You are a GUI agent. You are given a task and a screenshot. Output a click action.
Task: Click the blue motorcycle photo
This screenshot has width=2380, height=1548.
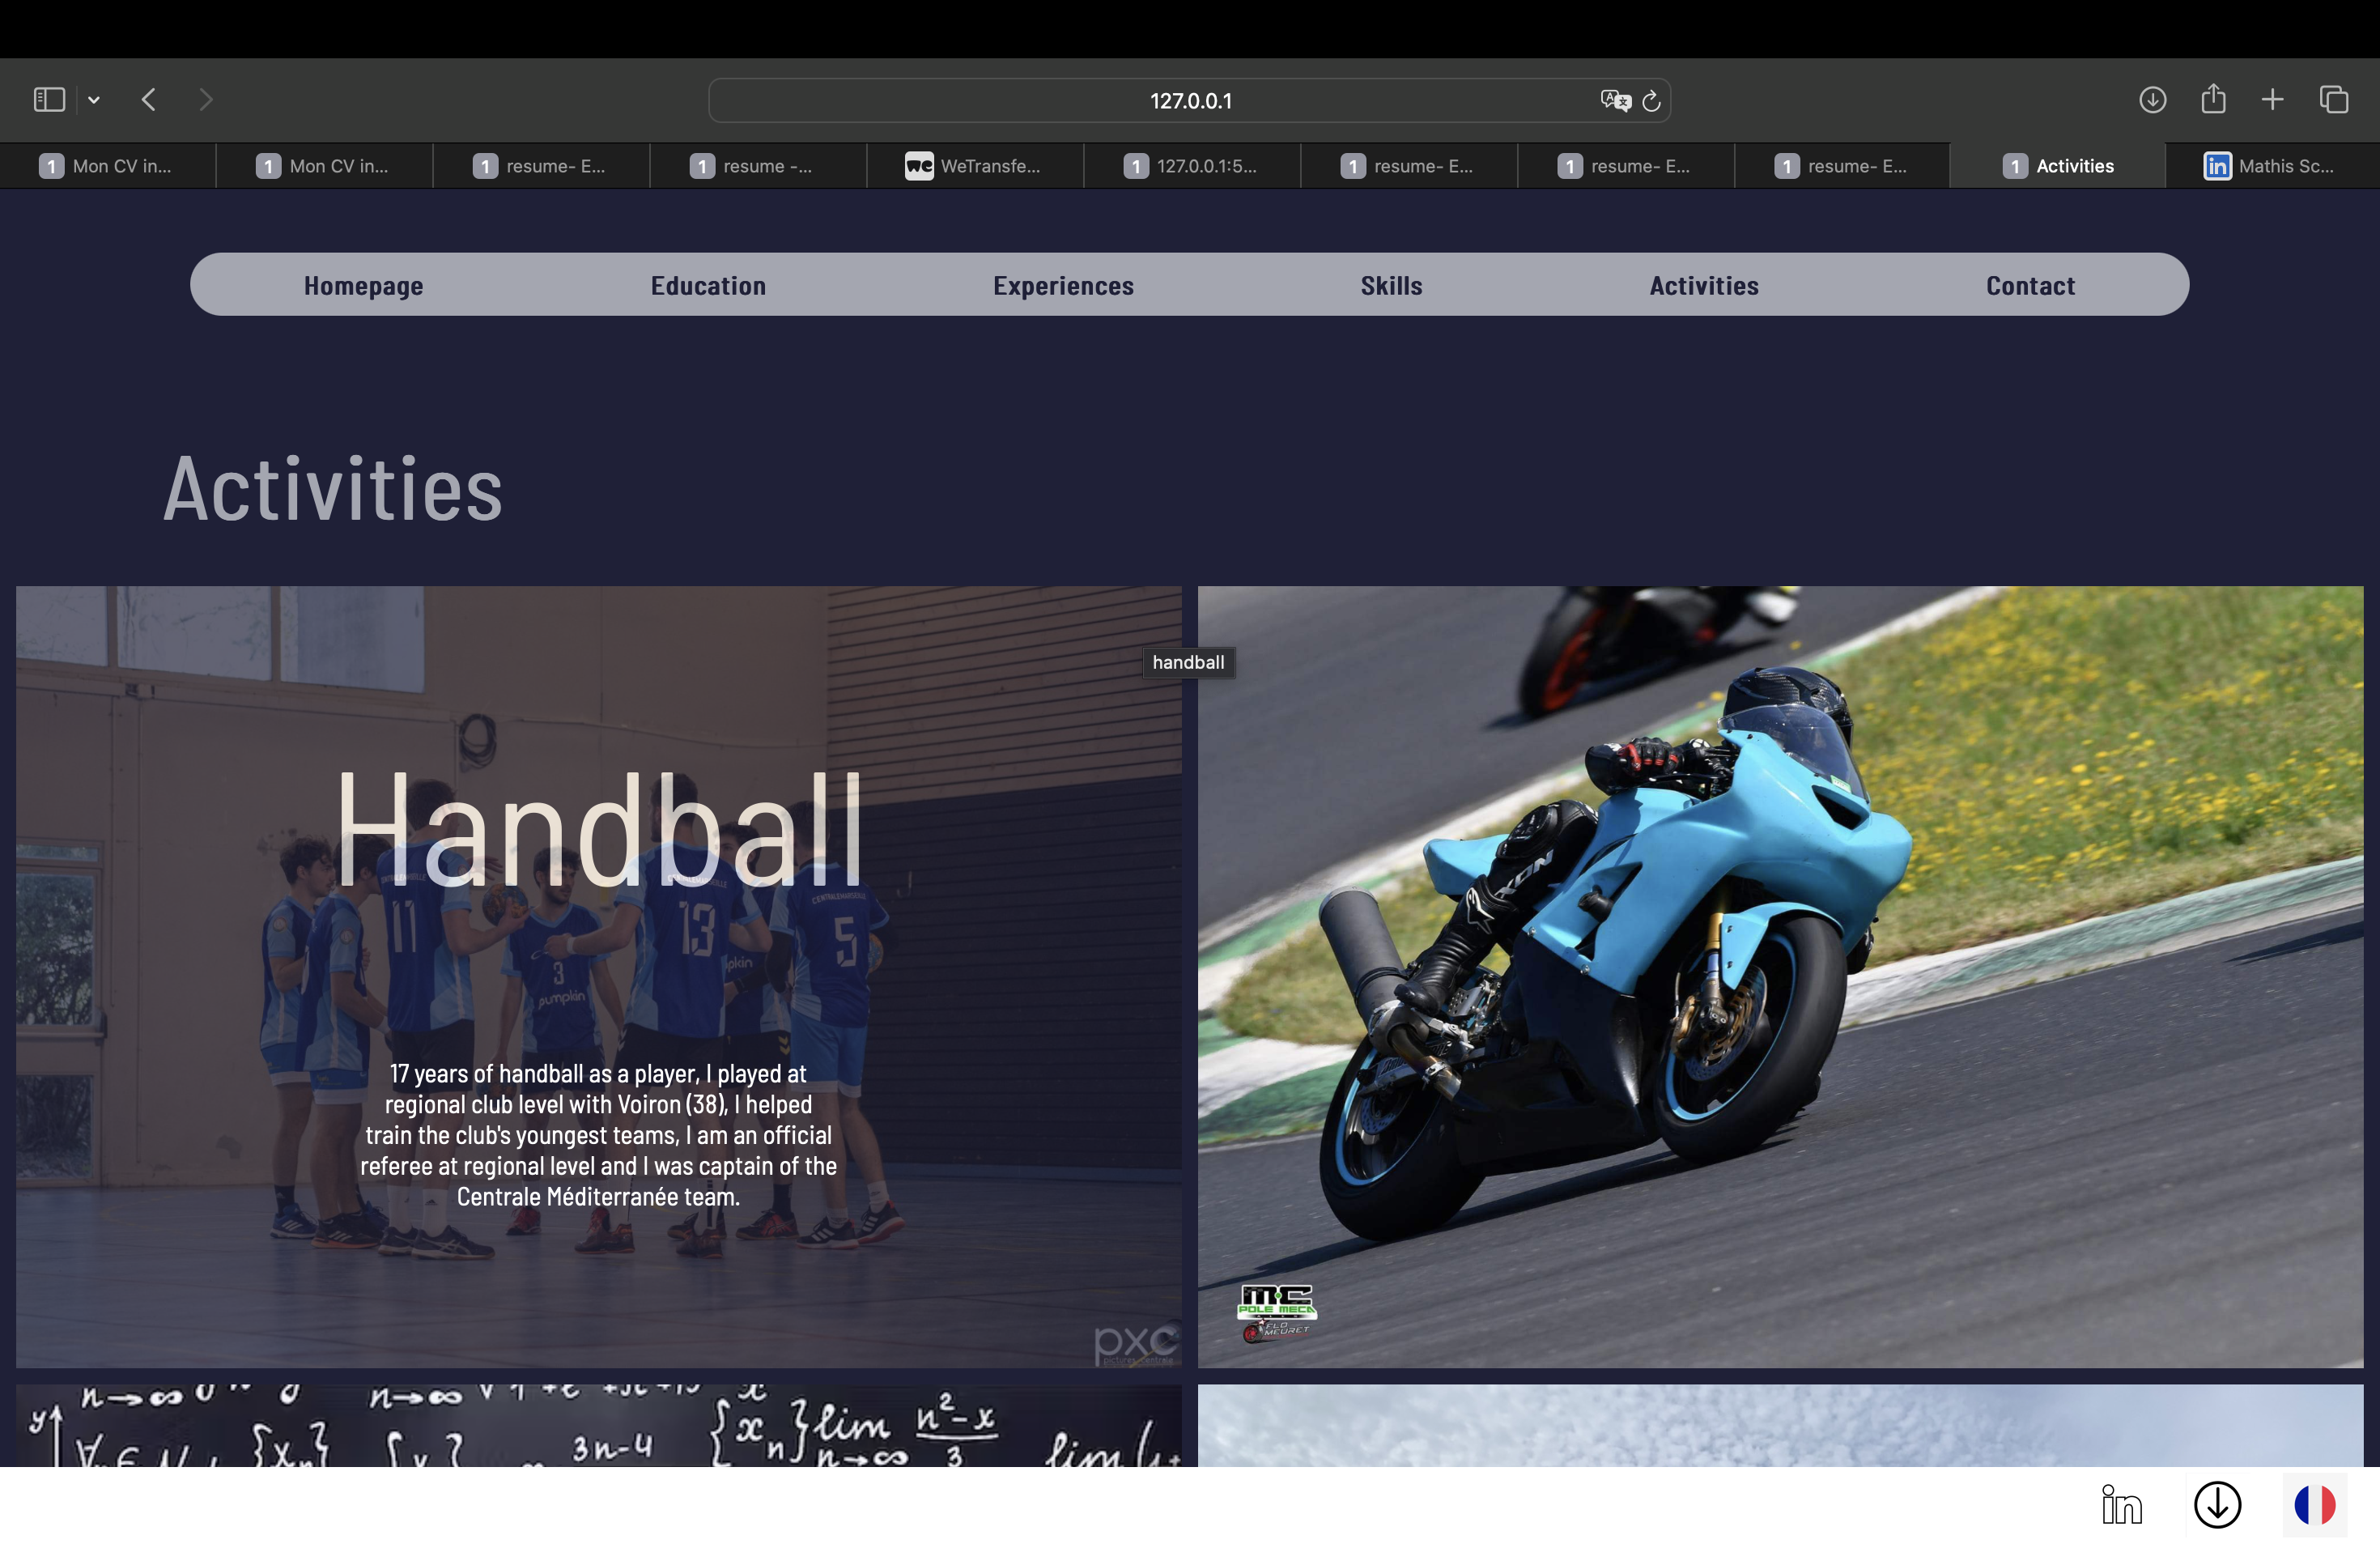pos(1780,976)
